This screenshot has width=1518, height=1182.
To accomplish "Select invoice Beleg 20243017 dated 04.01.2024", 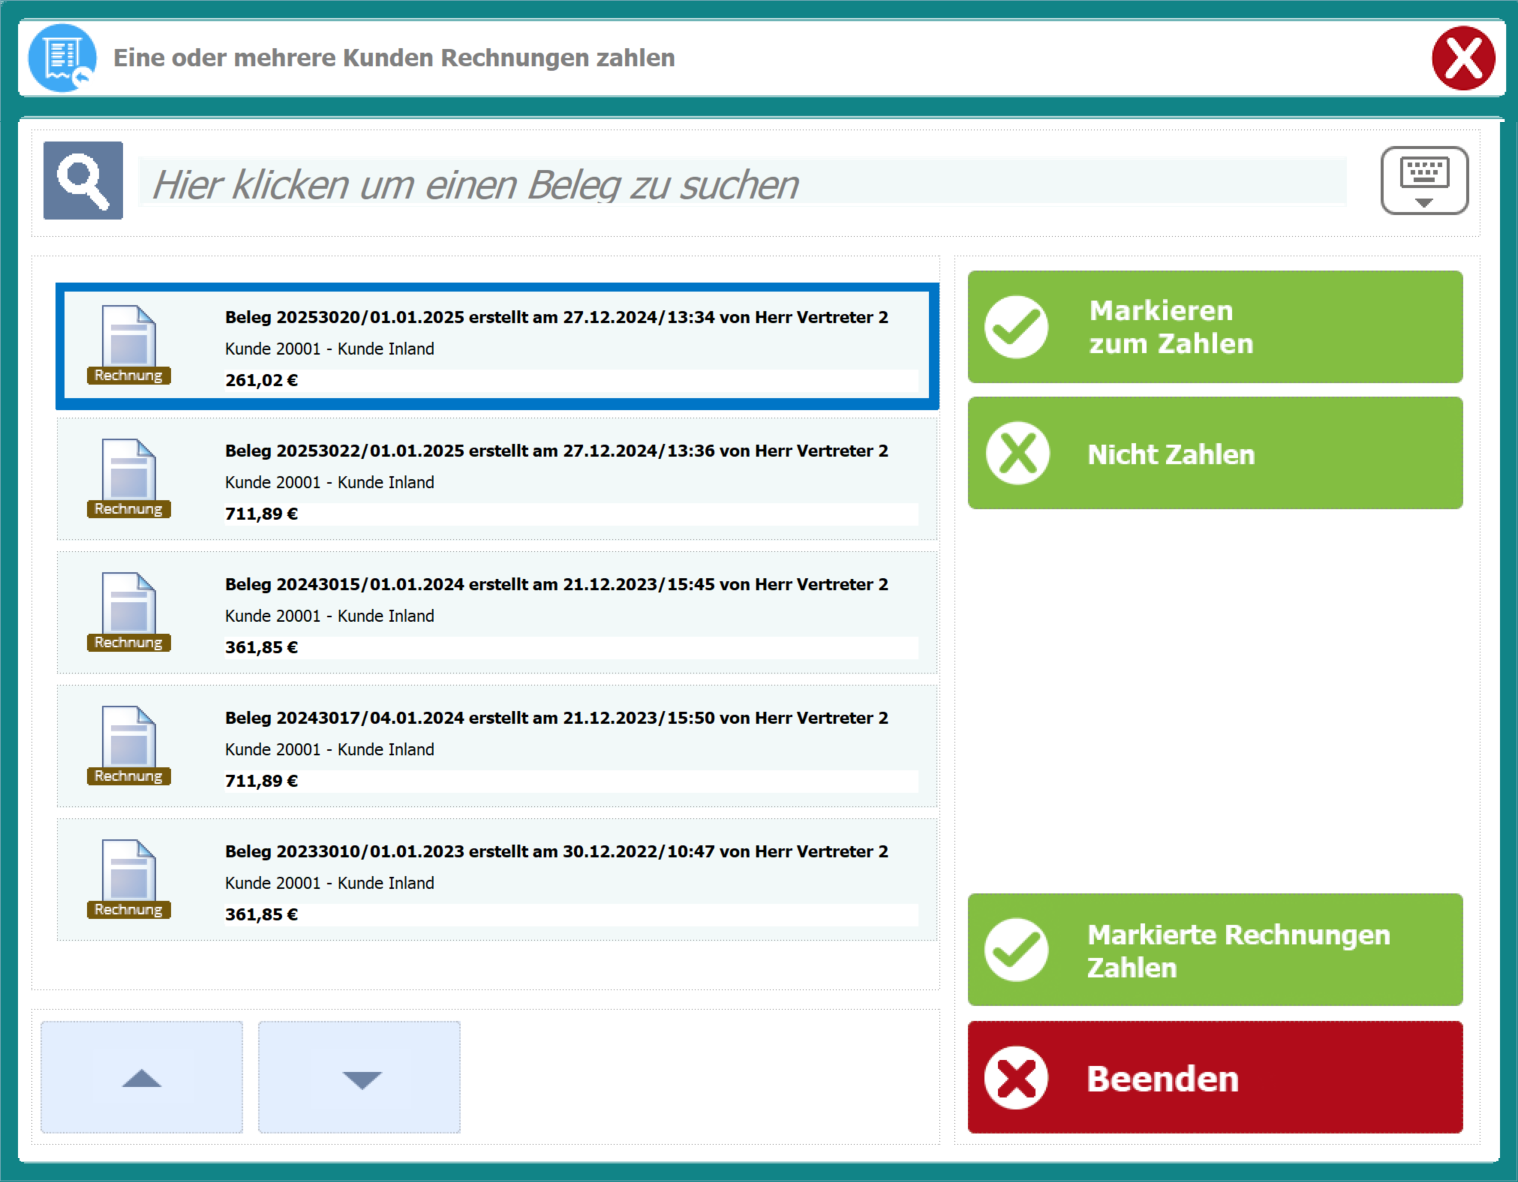I will coord(556,748).
